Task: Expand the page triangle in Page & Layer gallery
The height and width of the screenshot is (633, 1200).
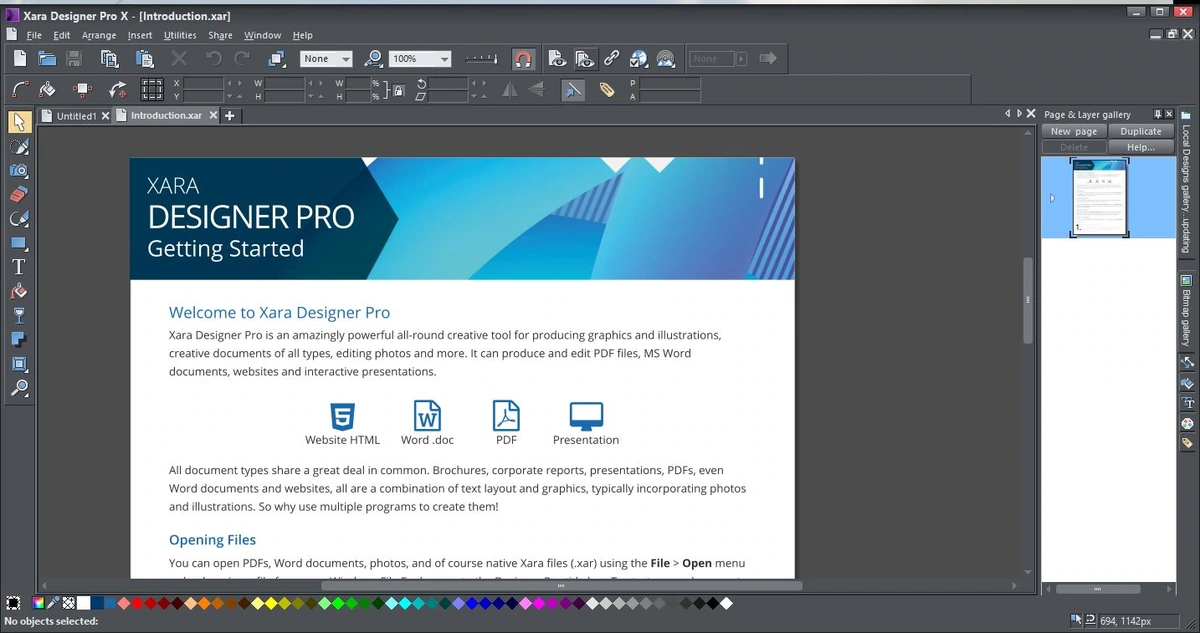Action: click(x=1052, y=198)
